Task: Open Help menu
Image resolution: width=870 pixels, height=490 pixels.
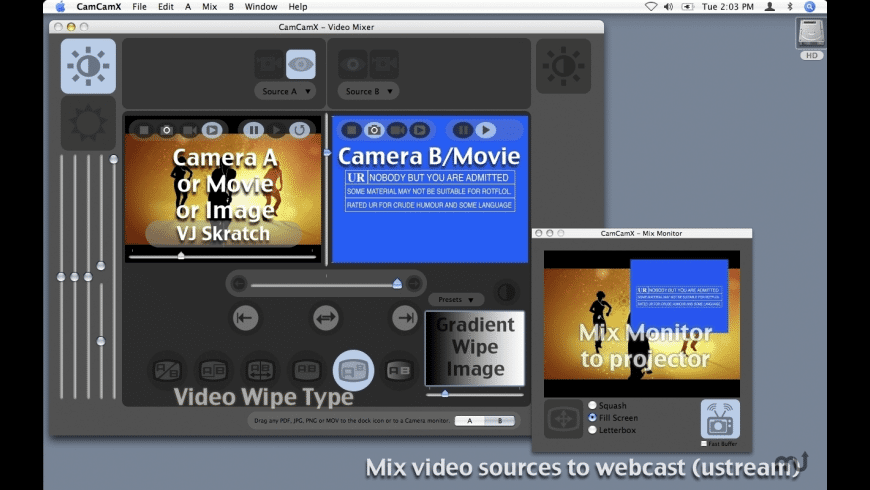Action: (x=297, y=7)
